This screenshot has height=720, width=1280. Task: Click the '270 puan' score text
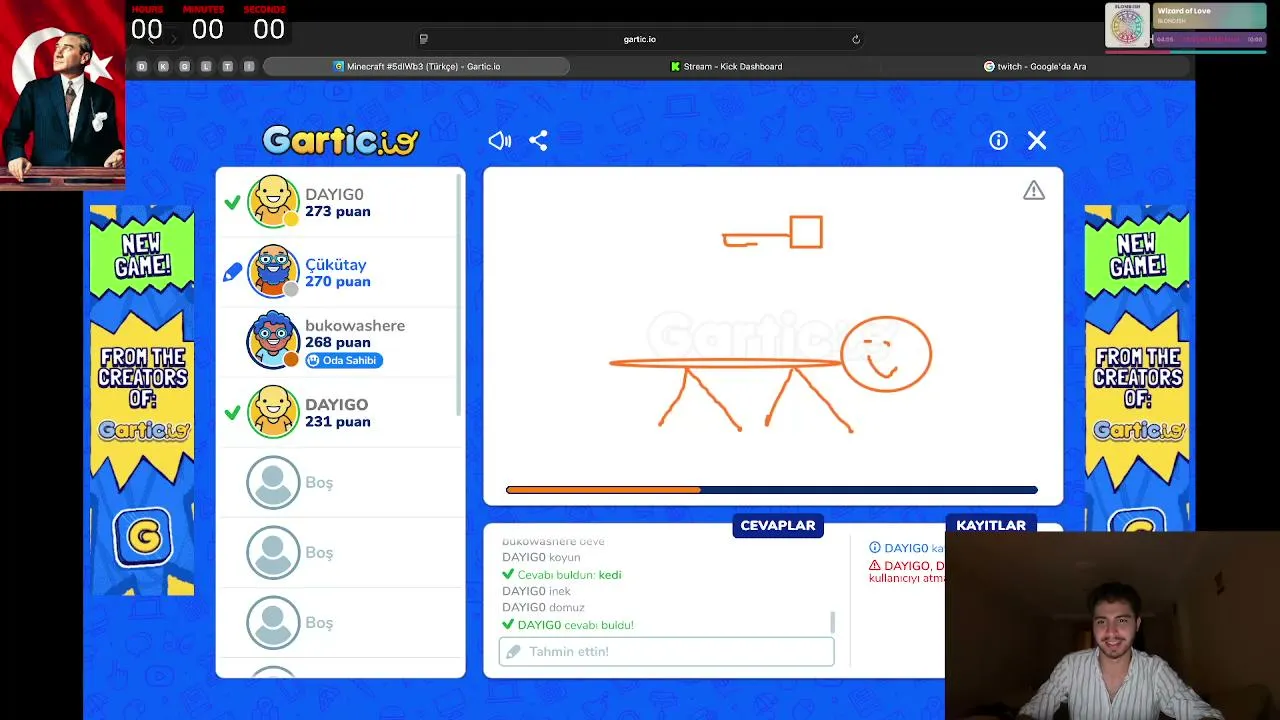point(338,282)
